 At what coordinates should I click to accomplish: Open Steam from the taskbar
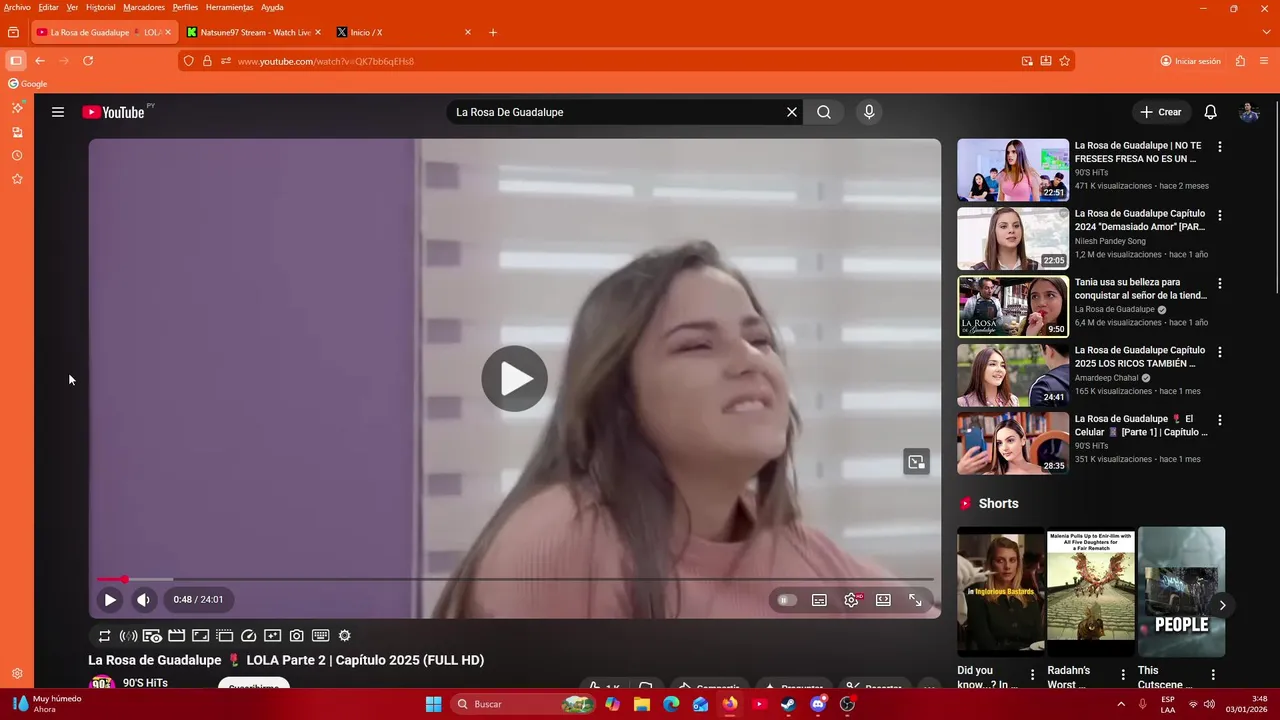pyautogui.click(x=788, y=704)
